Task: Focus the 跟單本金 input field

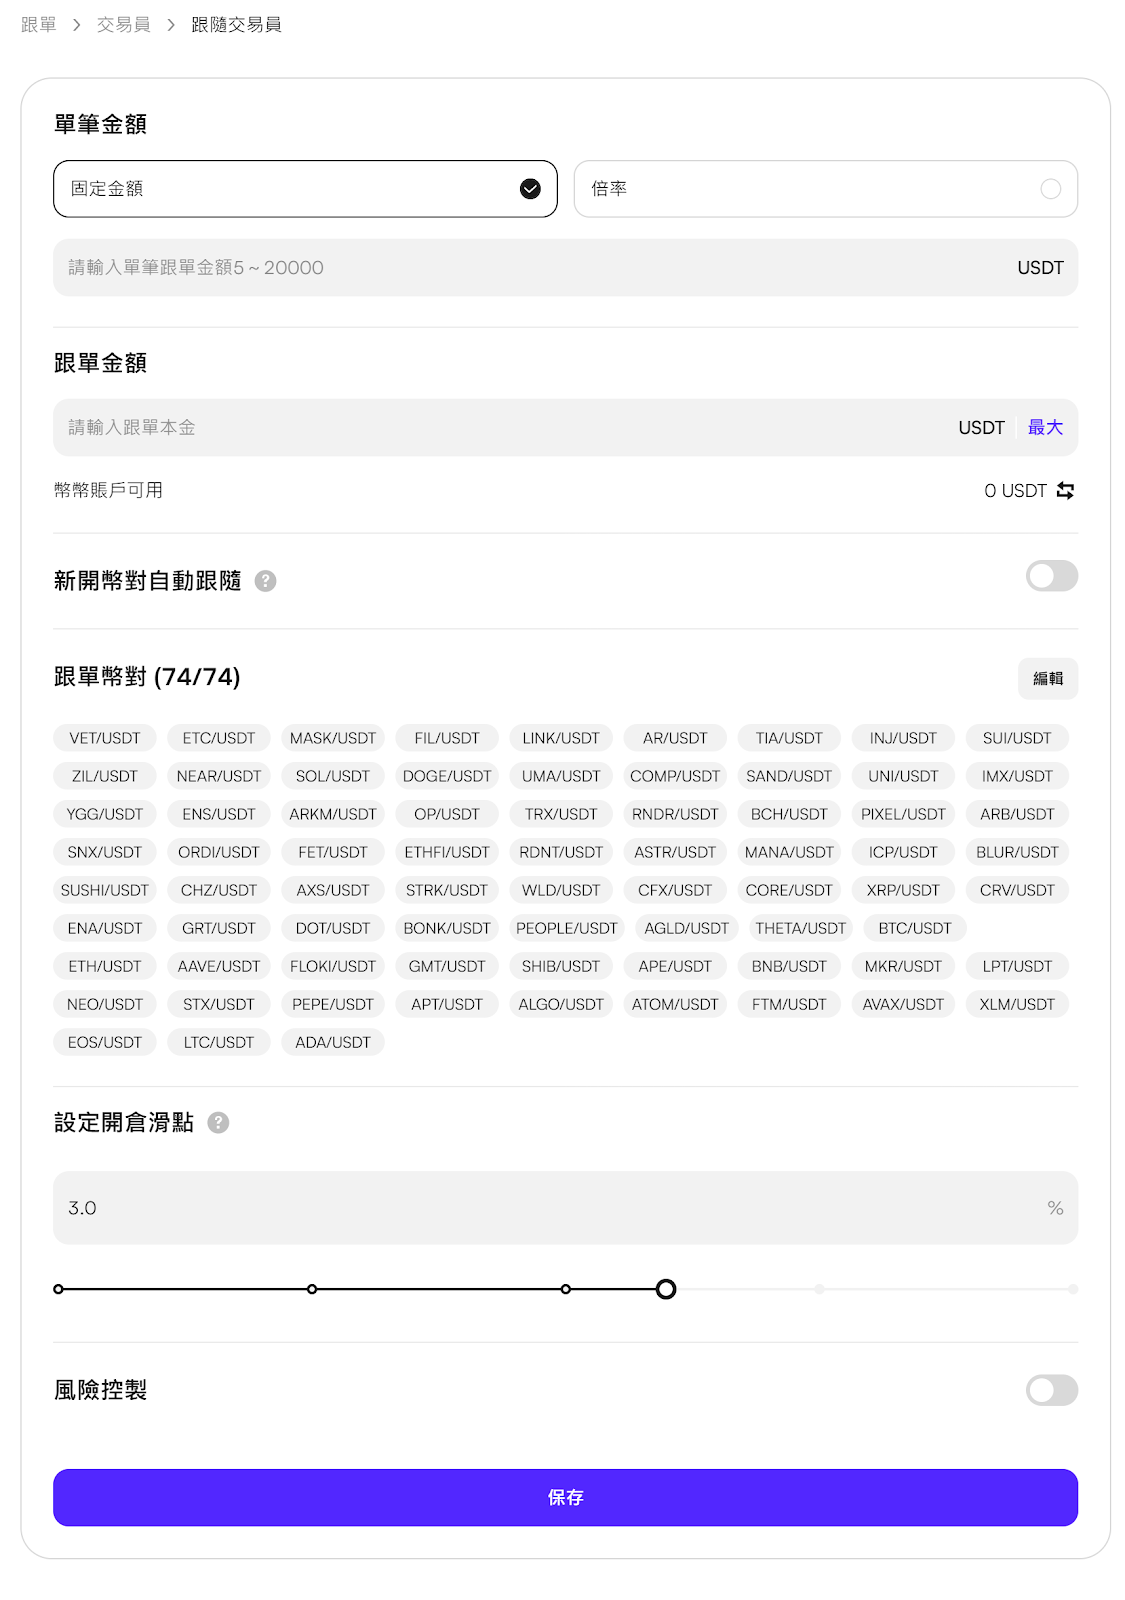Action: [500, 428]
